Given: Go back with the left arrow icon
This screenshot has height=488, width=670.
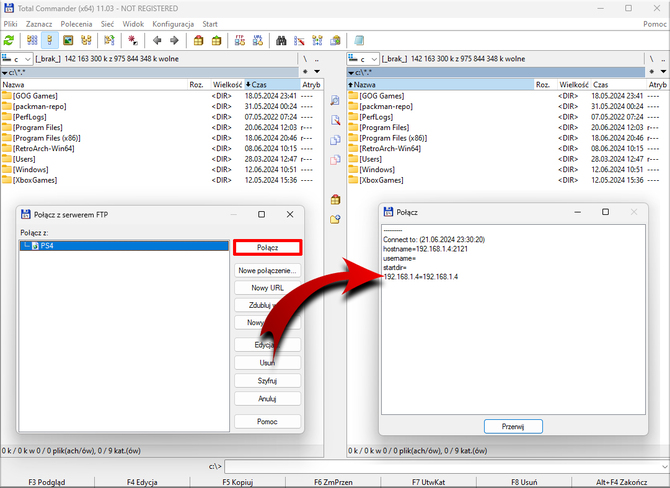Looking at the screenshot, I should point(157,41).
